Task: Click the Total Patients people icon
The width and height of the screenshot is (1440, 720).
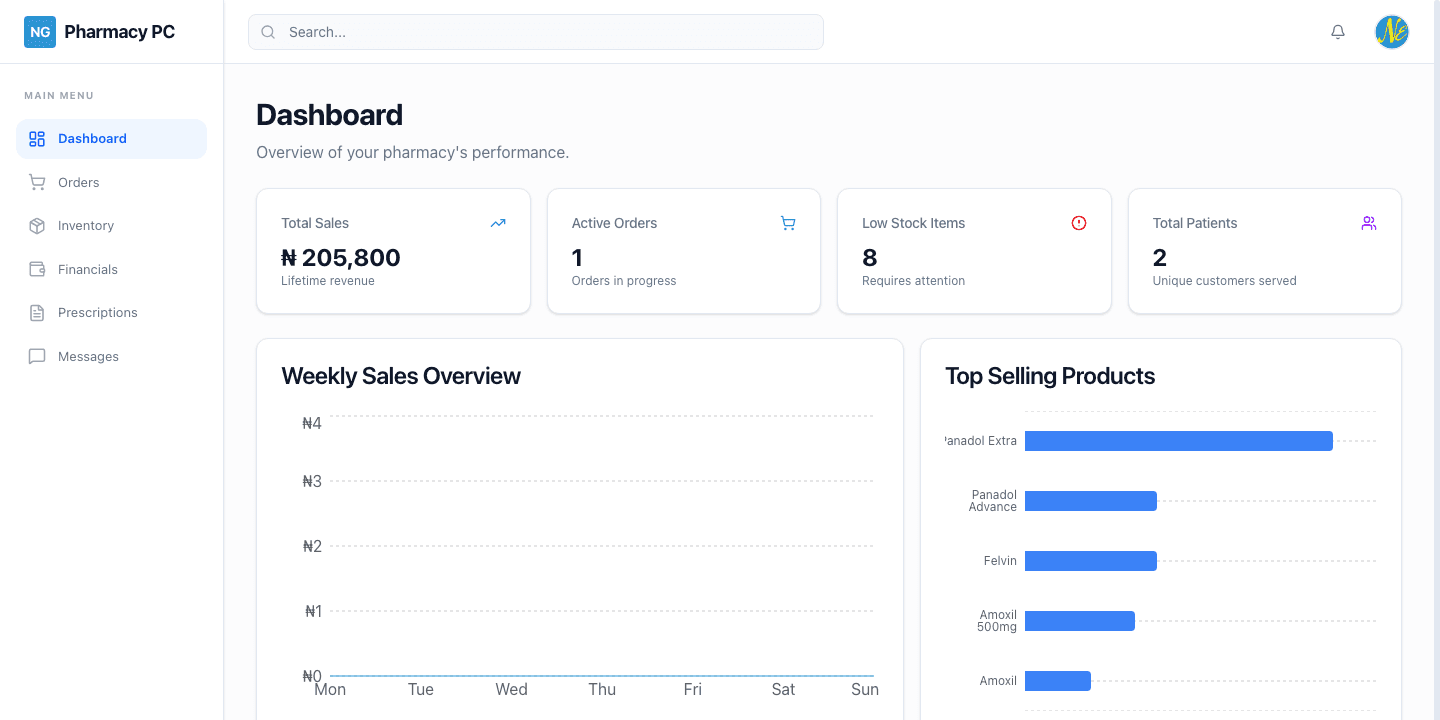Action: [x=1369, y=223]
